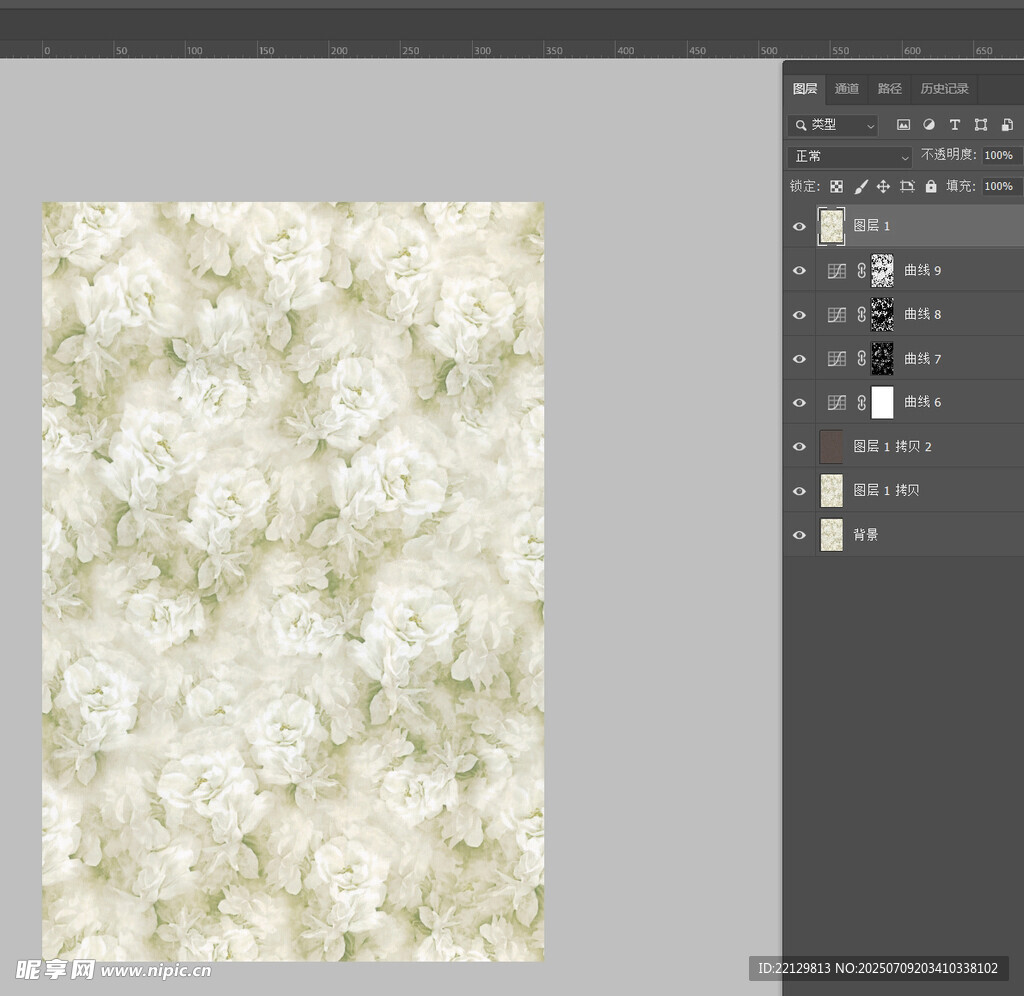Open the 历史记录 tab
This screenshot has height=996, width=1024.
coord(944,89)
